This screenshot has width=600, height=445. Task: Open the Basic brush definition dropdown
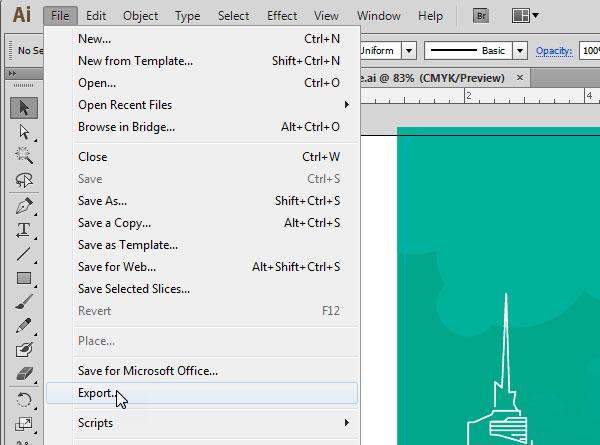520,51
